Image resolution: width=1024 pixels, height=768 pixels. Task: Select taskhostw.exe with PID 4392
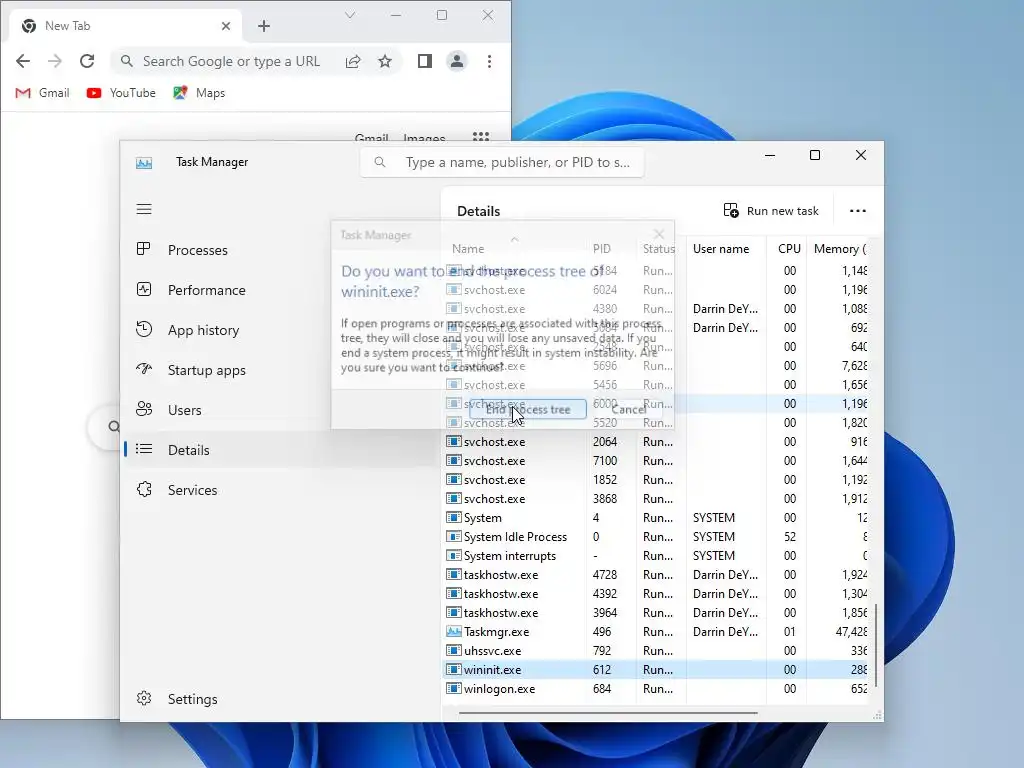656,594
